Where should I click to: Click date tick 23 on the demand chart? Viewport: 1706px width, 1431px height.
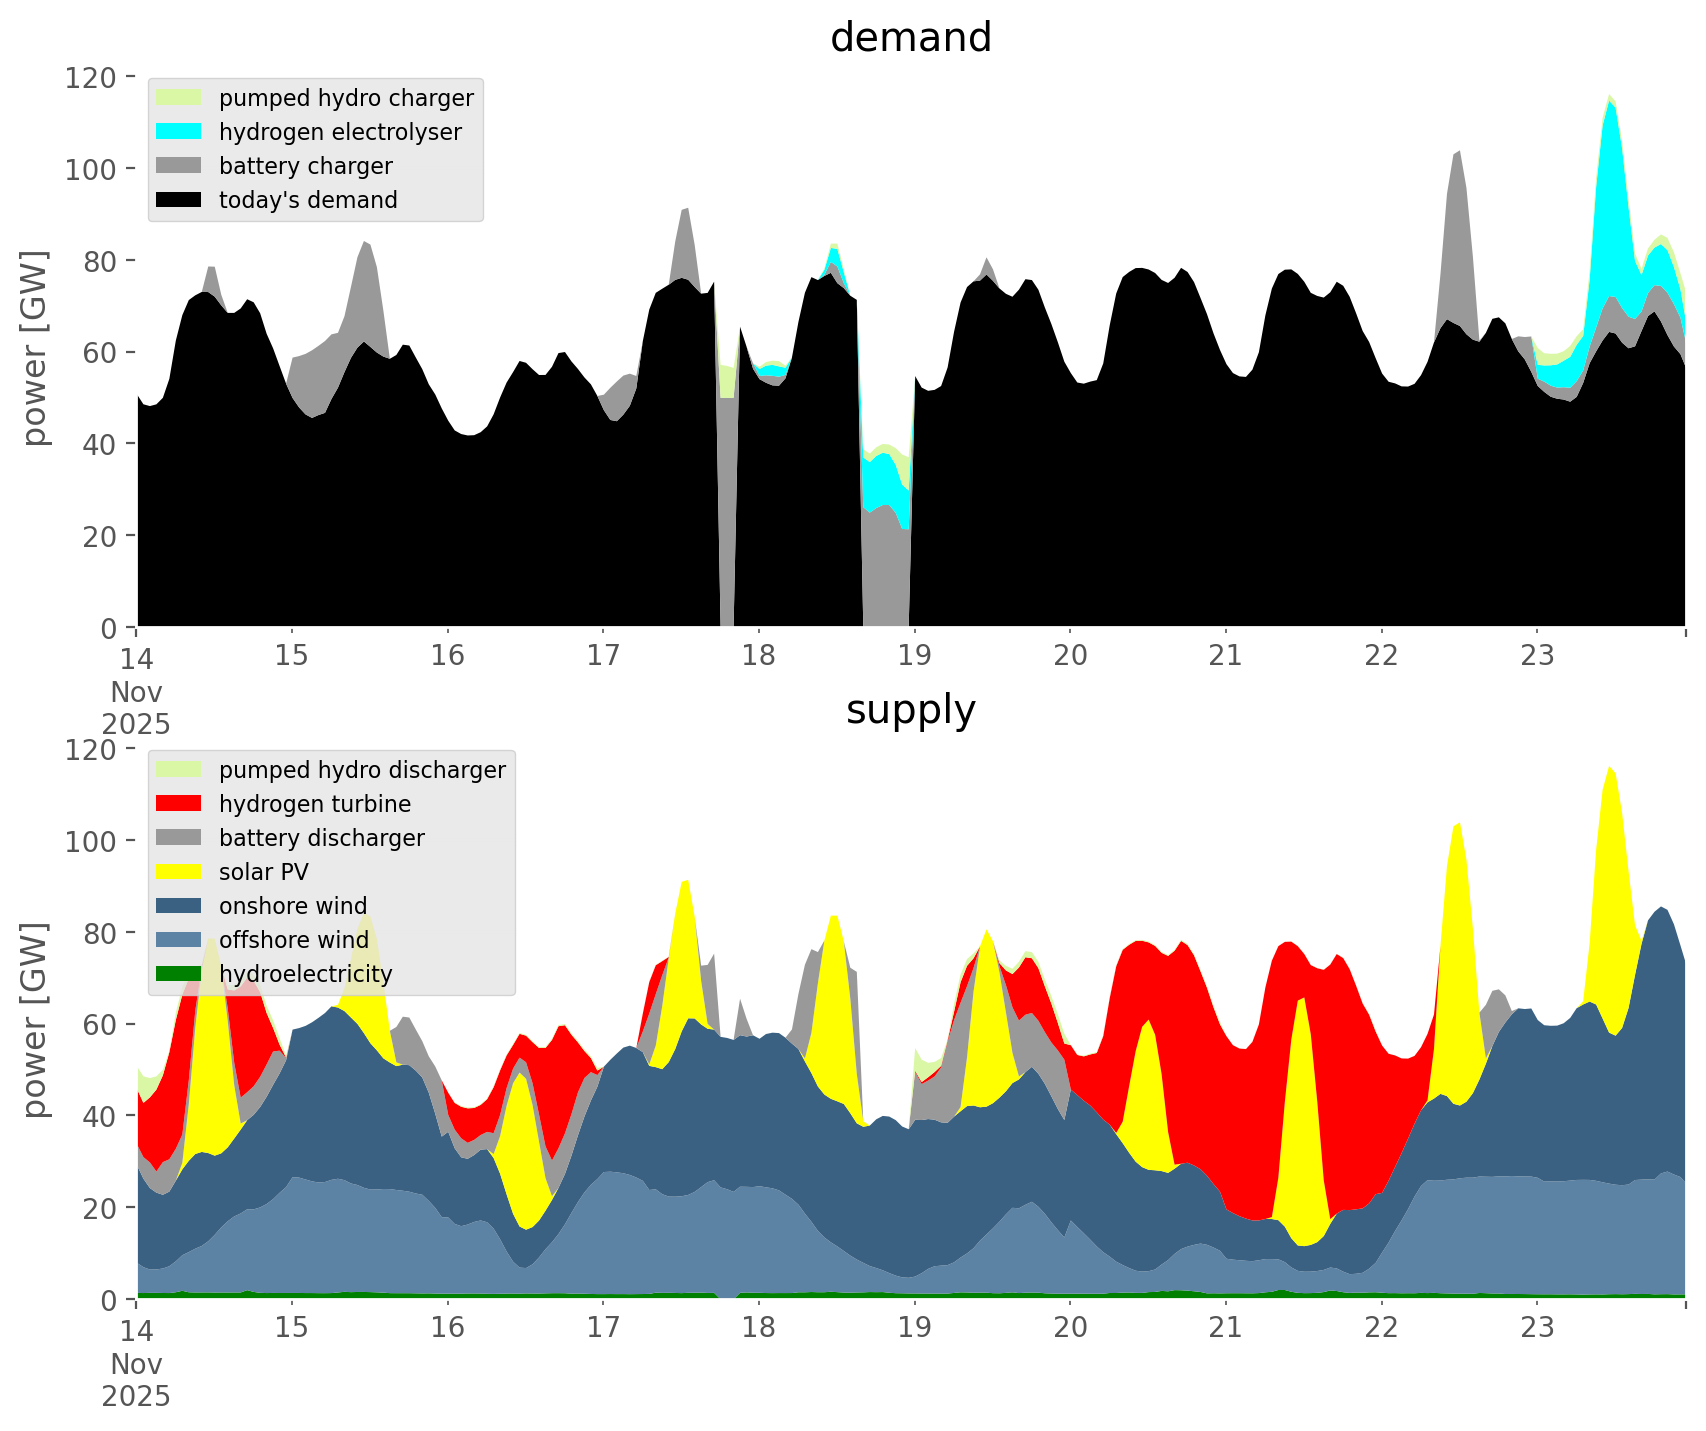click(1537, 656)
